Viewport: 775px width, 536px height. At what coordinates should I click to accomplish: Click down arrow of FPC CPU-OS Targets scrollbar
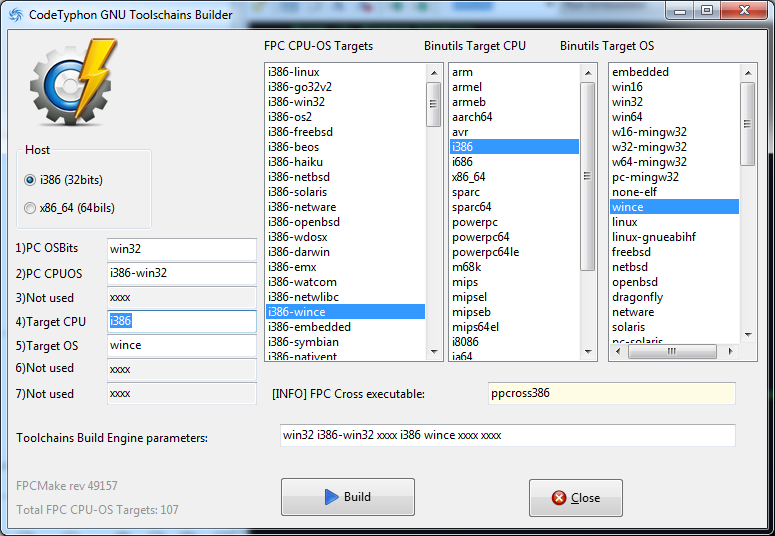434,352
